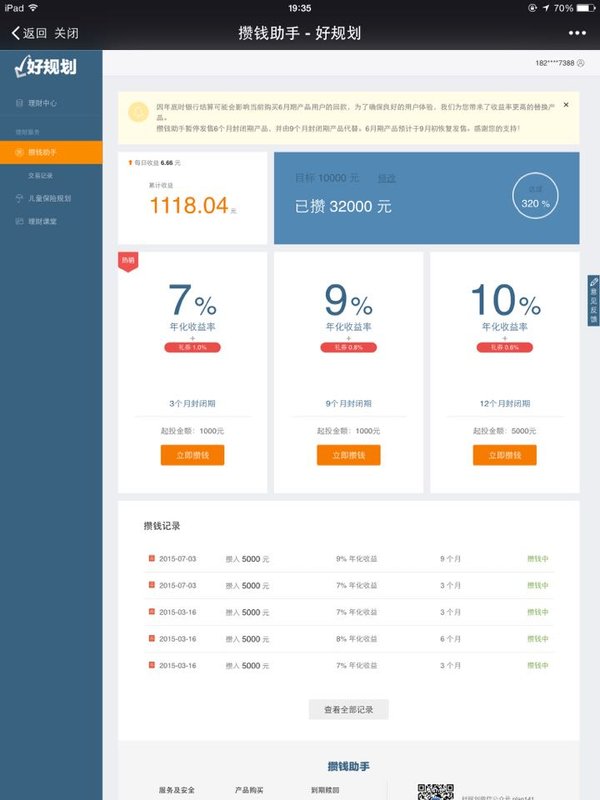This screenshot has width=600, height=800.
Task: Click 产品购买 in the footer
Action: point(249,790)
